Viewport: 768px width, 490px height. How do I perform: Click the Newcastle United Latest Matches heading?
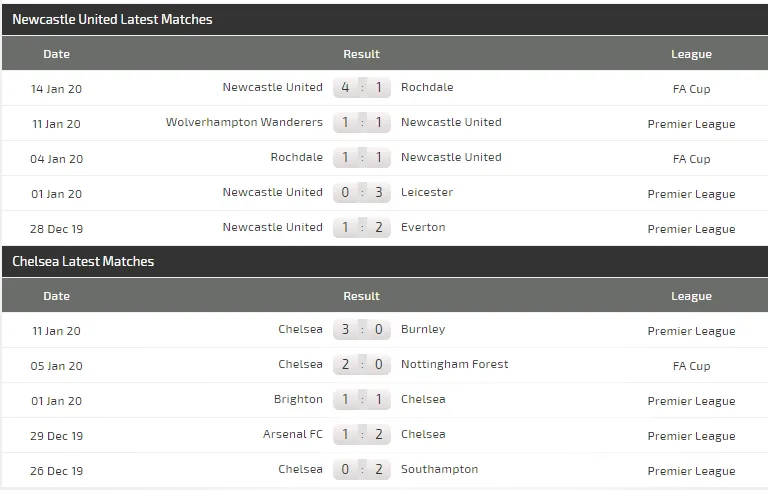[x=112, y=19]
